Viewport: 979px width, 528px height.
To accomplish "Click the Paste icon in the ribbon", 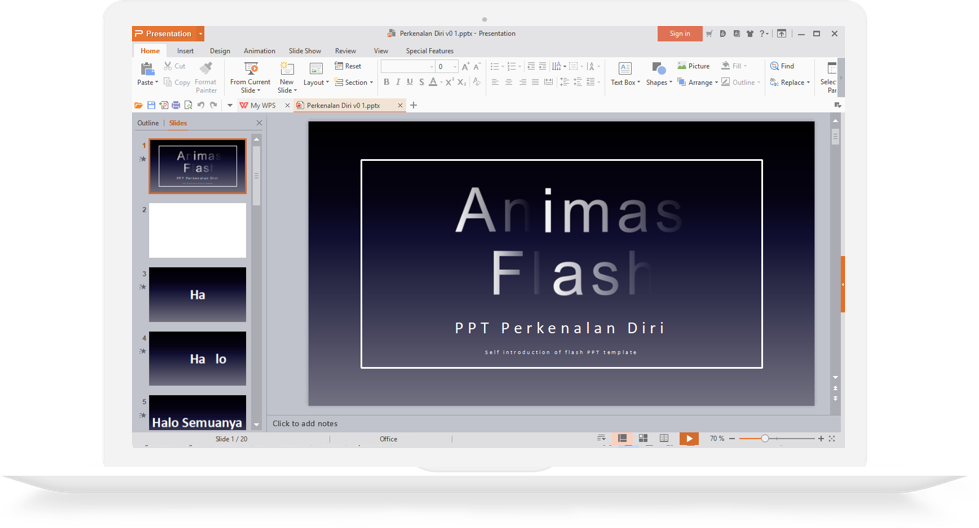I will pos(147,69).
